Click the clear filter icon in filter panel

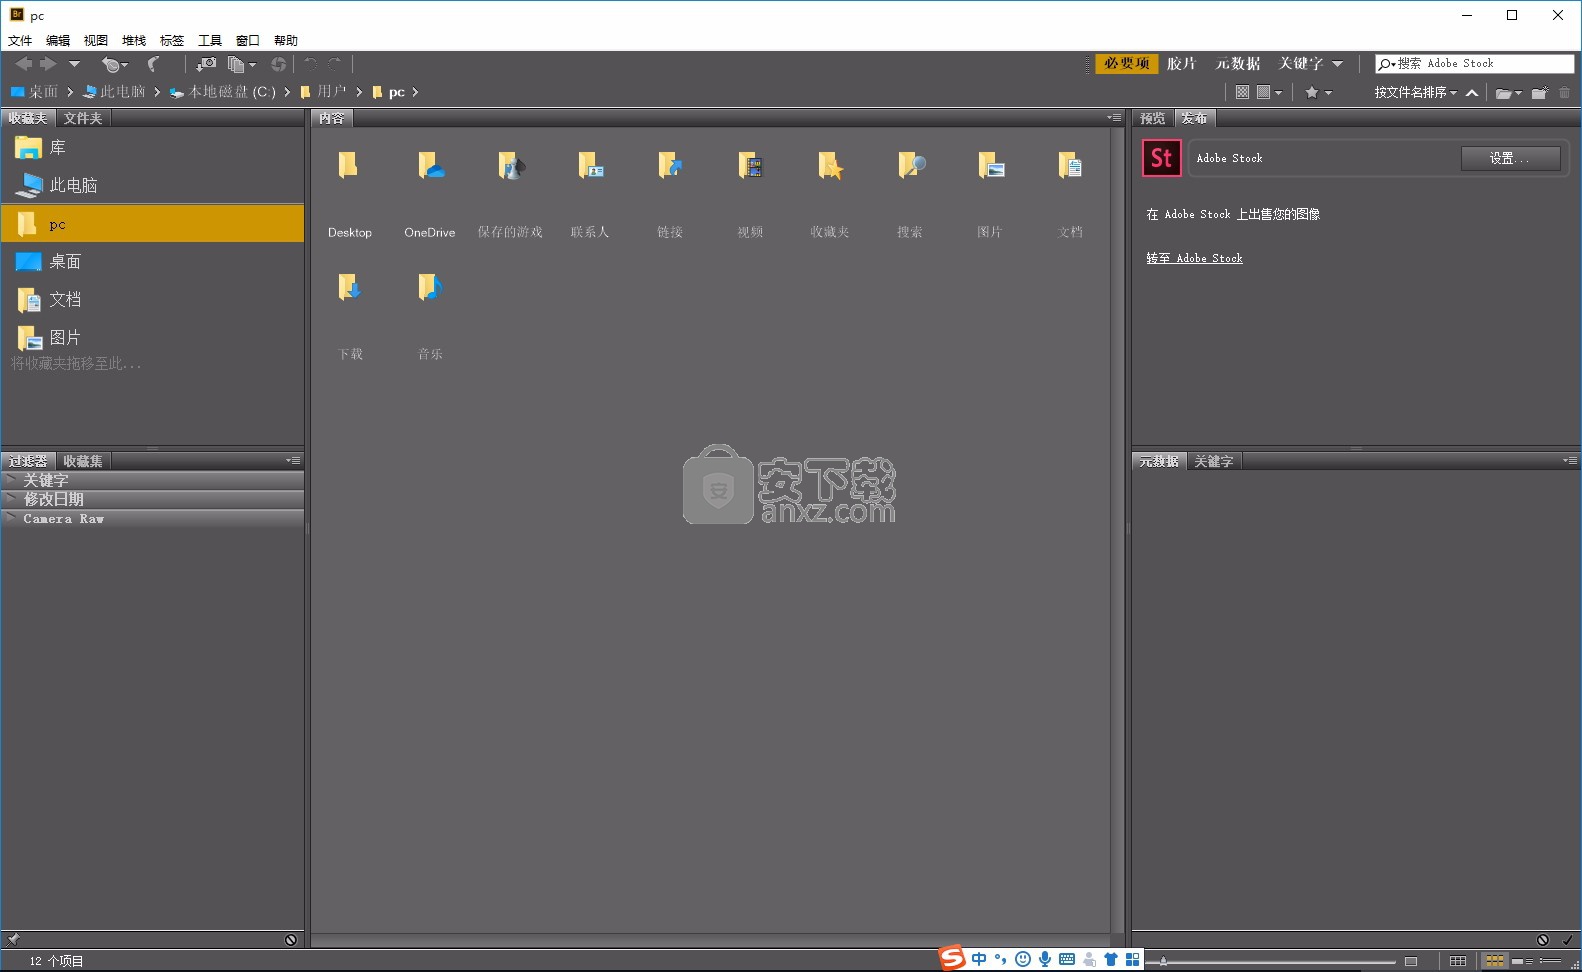pos(291,940)
